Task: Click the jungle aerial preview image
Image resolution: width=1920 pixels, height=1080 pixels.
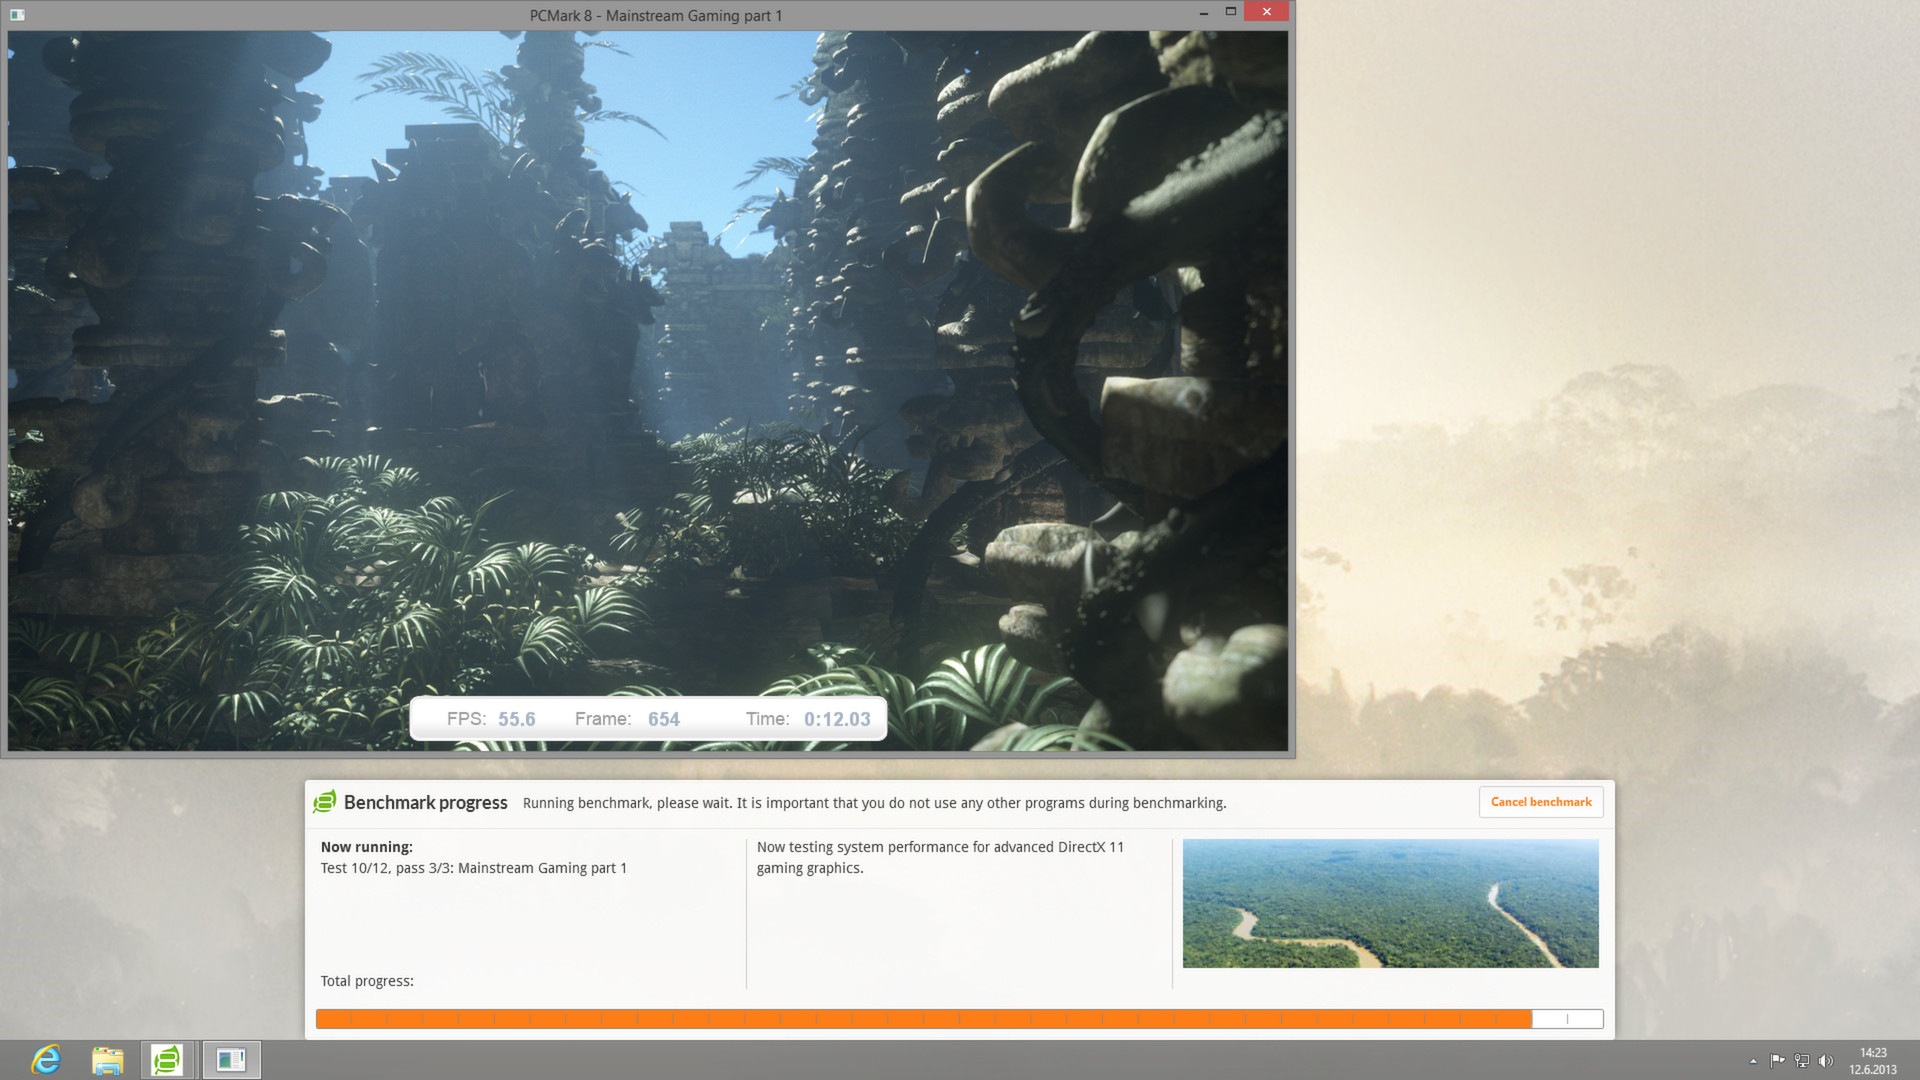Action: point(1390,903)
